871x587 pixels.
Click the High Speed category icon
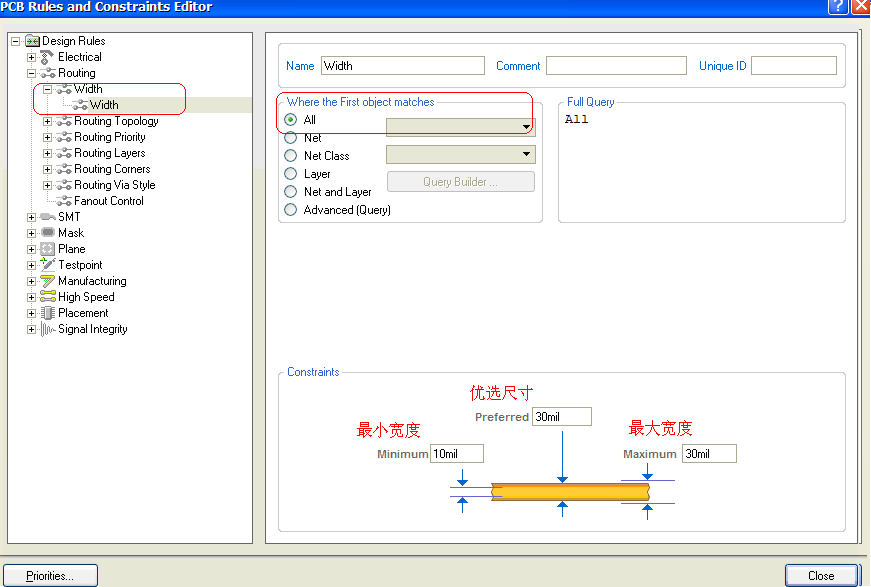click(x=48, y=297)
